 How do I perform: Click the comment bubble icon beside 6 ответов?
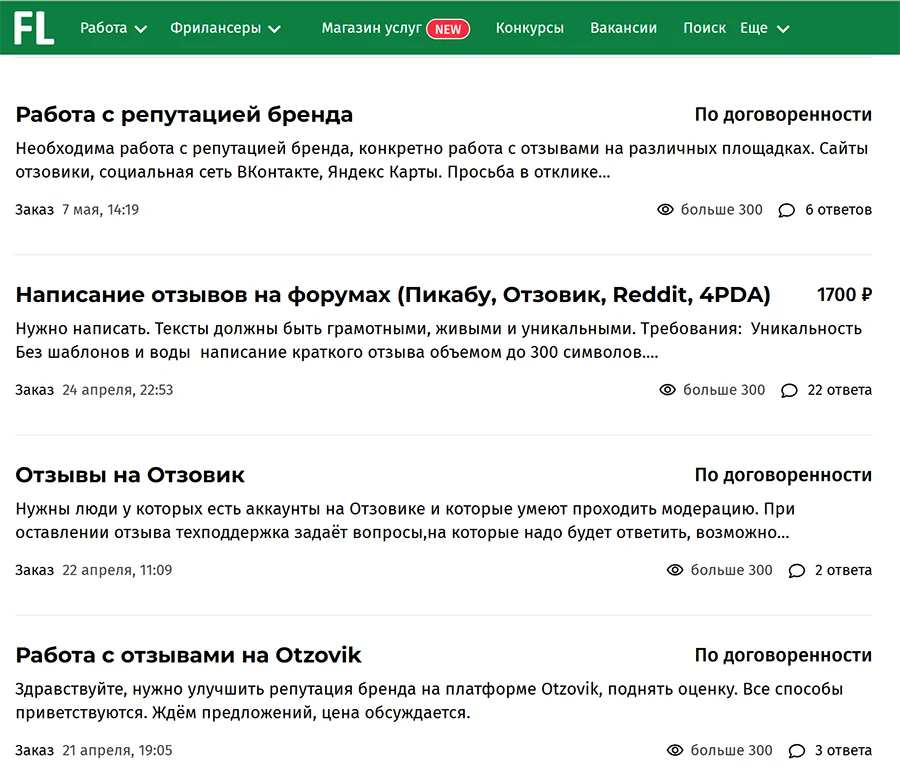click(786, 210)
